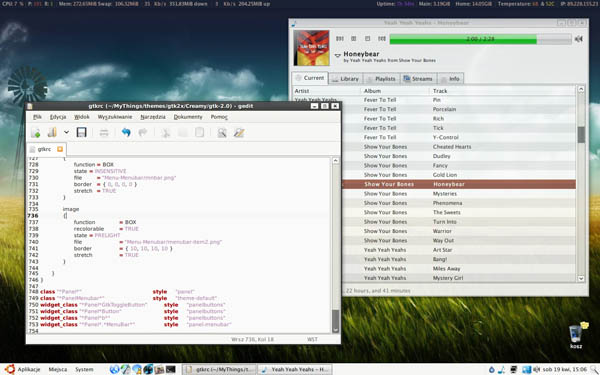Expand the arrow beside the Honeybear title
The height and width of the screenshot is (375, 600).
pos(338,55)
